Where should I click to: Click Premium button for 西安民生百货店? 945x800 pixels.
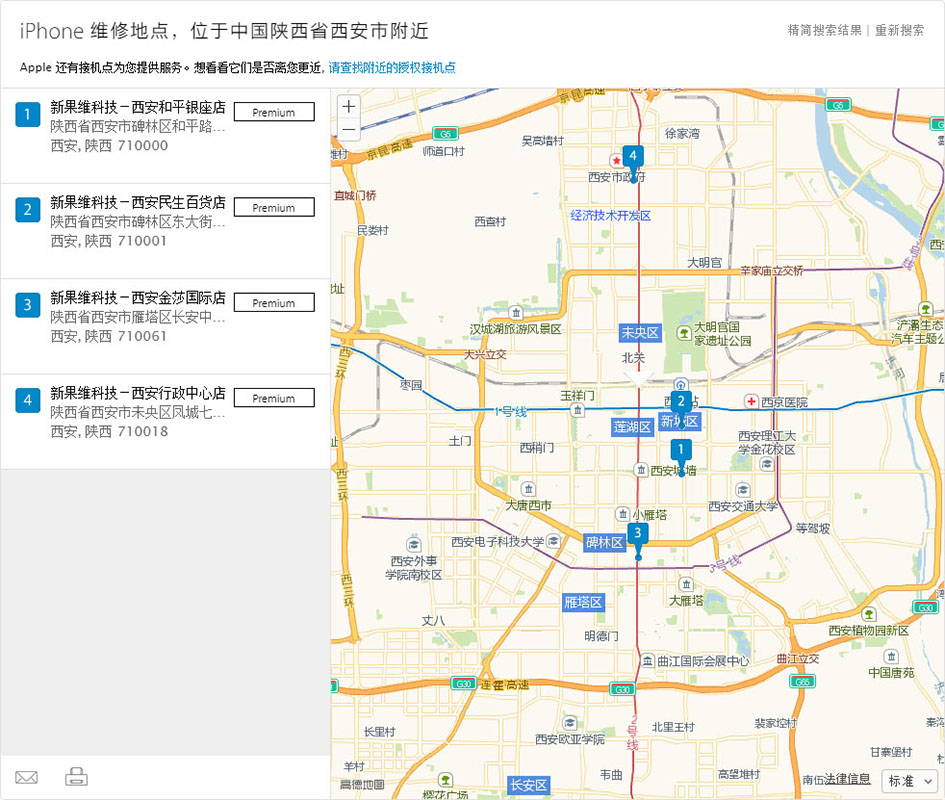[274, 207]
